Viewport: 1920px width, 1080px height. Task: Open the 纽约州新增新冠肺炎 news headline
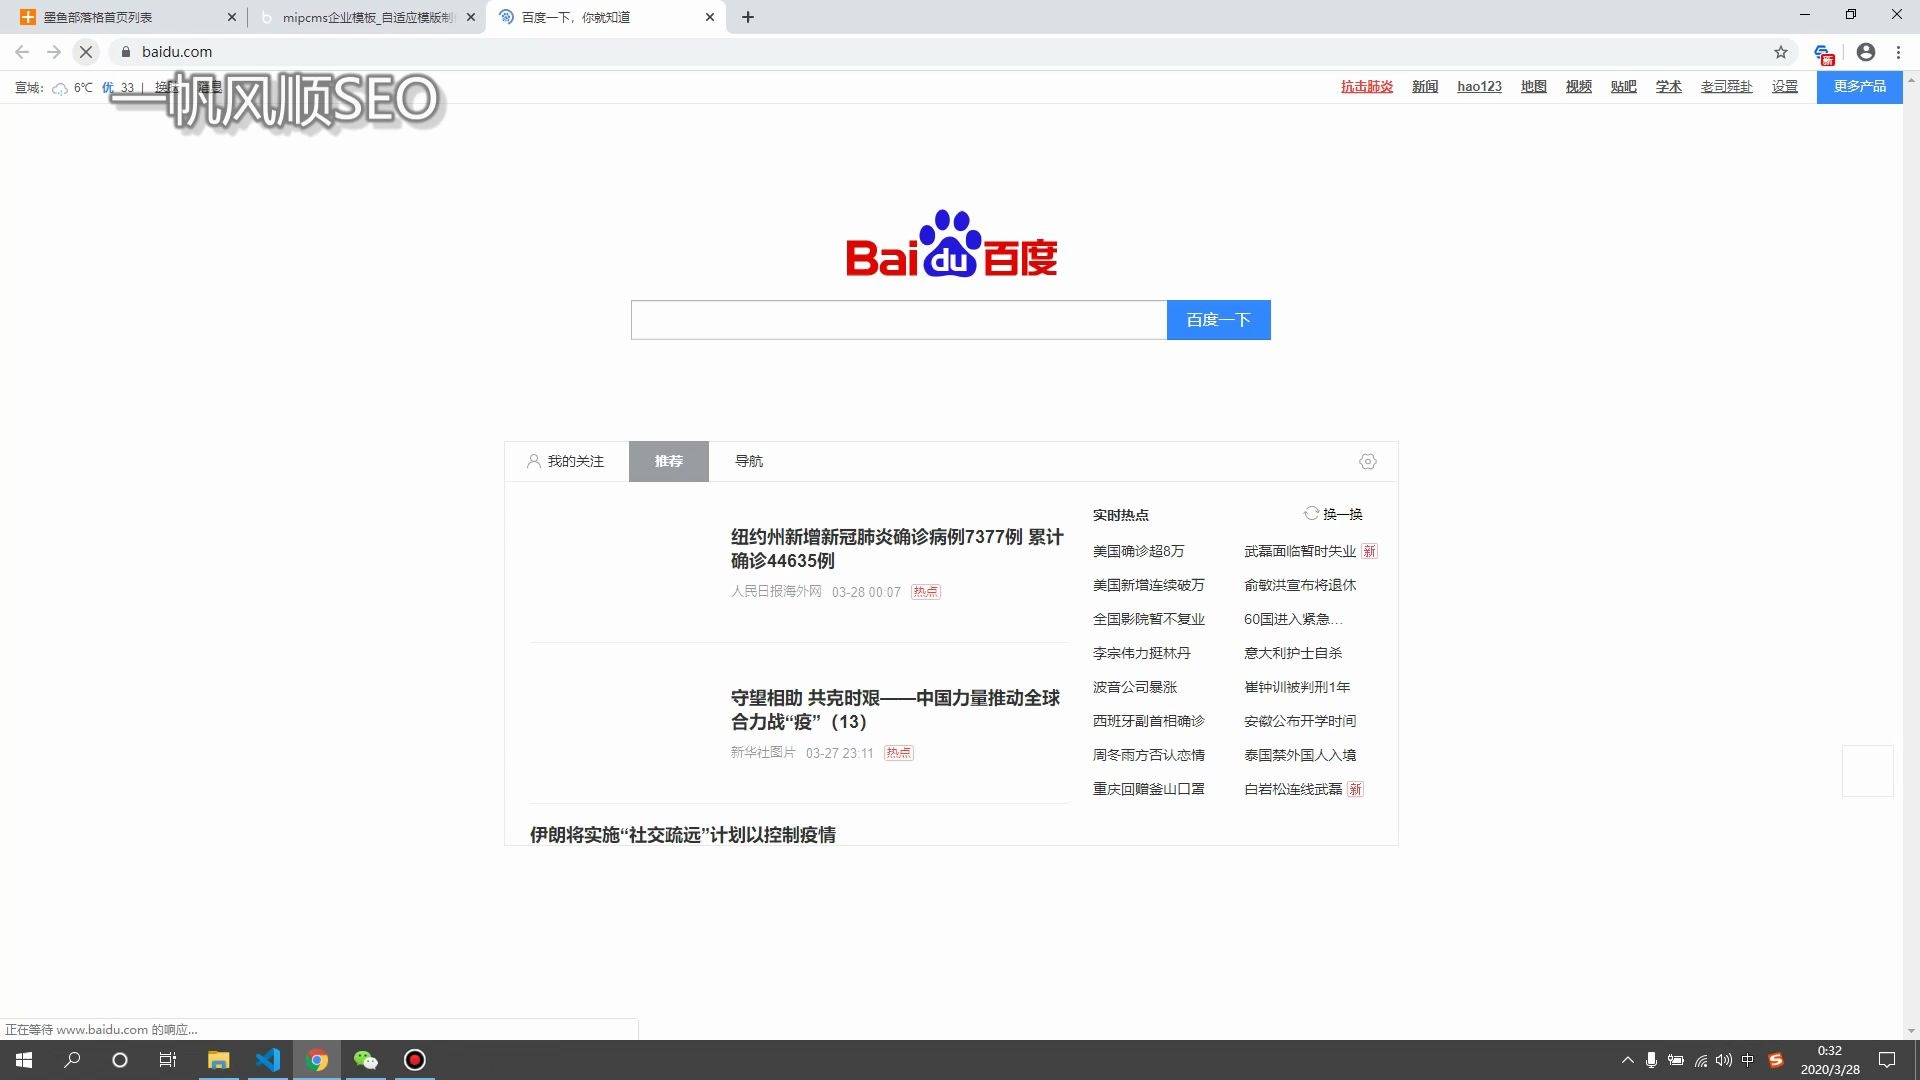(897, 549)
